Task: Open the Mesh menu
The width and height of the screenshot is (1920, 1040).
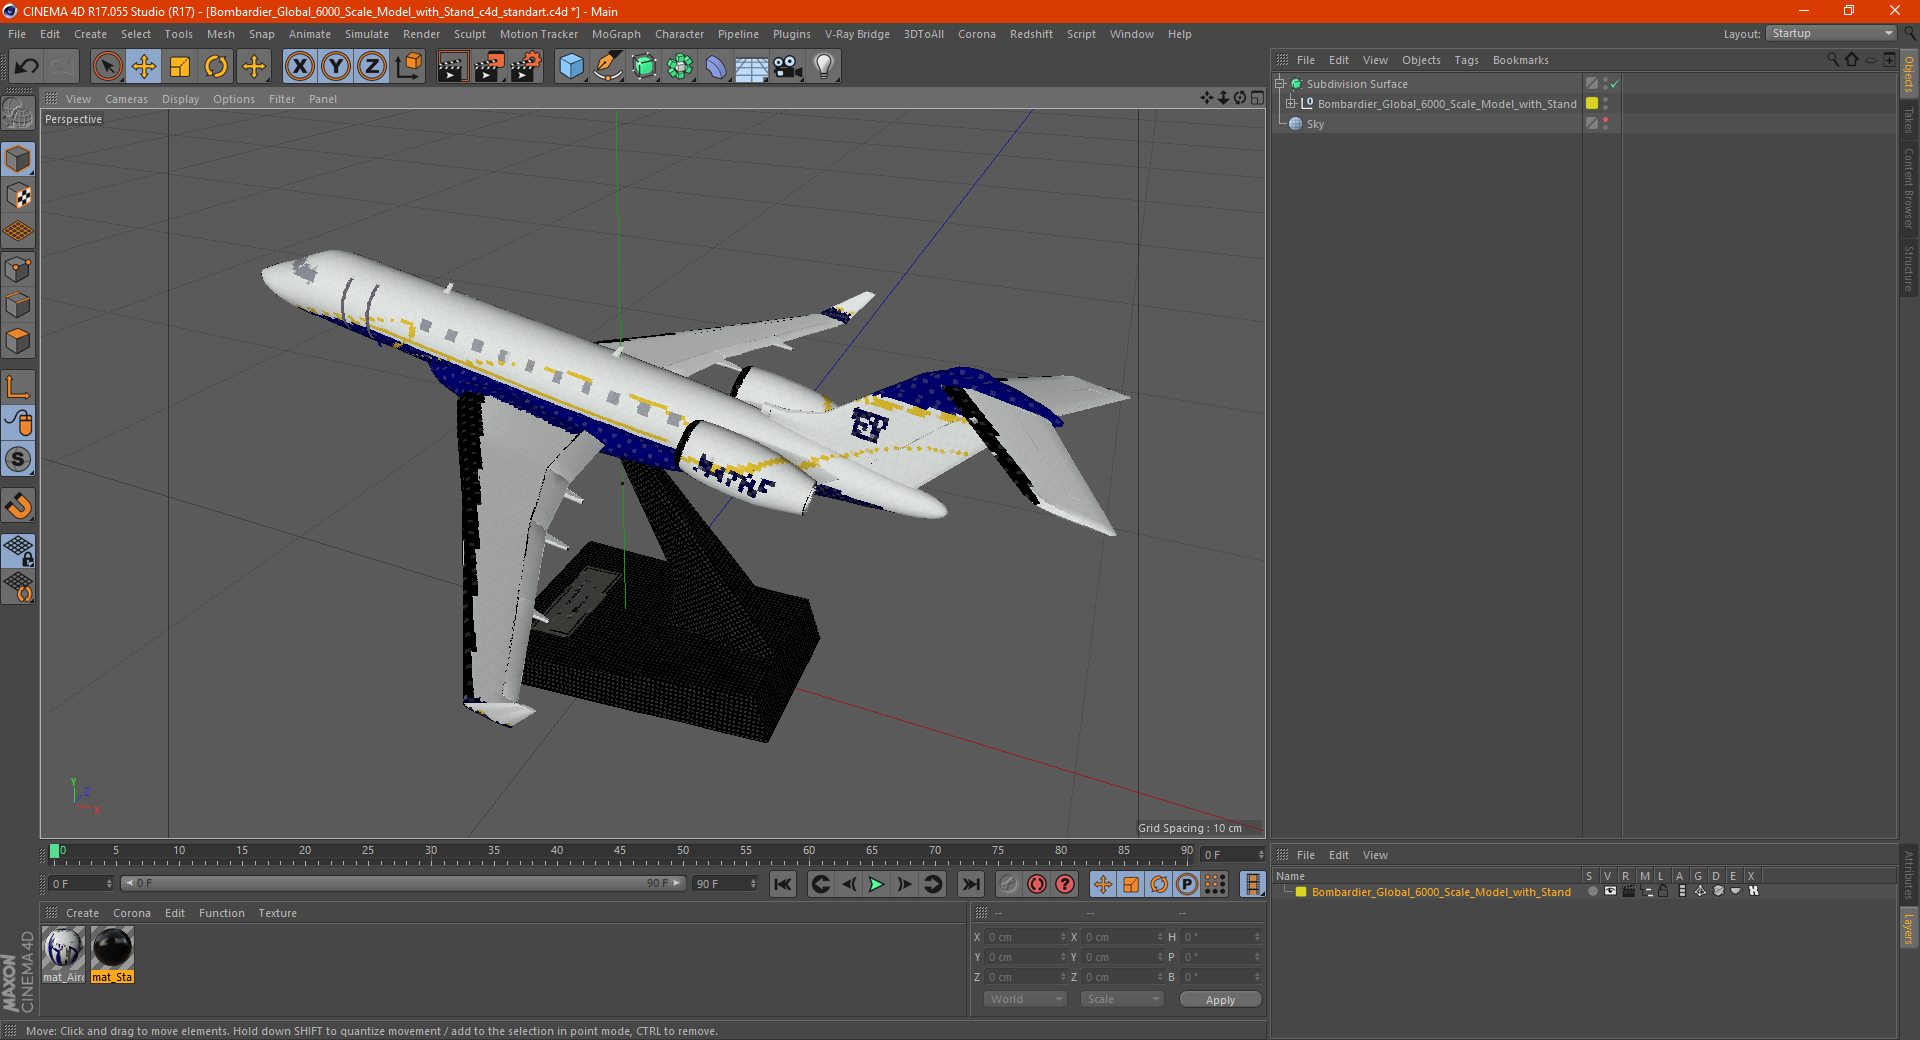Action: (221, 34)
